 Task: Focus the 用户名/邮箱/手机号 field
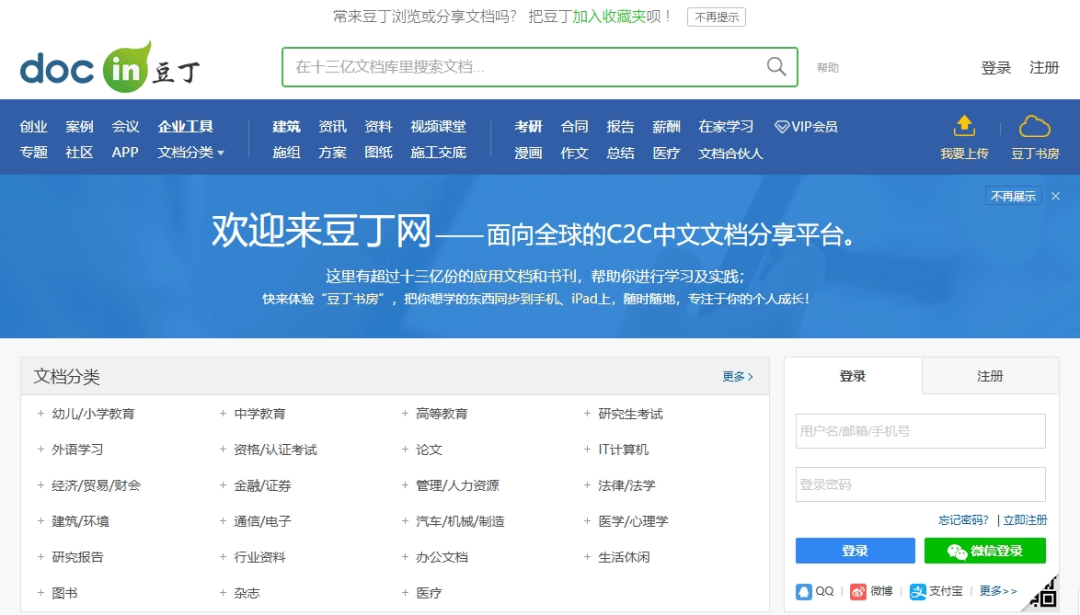coord(920,431)
